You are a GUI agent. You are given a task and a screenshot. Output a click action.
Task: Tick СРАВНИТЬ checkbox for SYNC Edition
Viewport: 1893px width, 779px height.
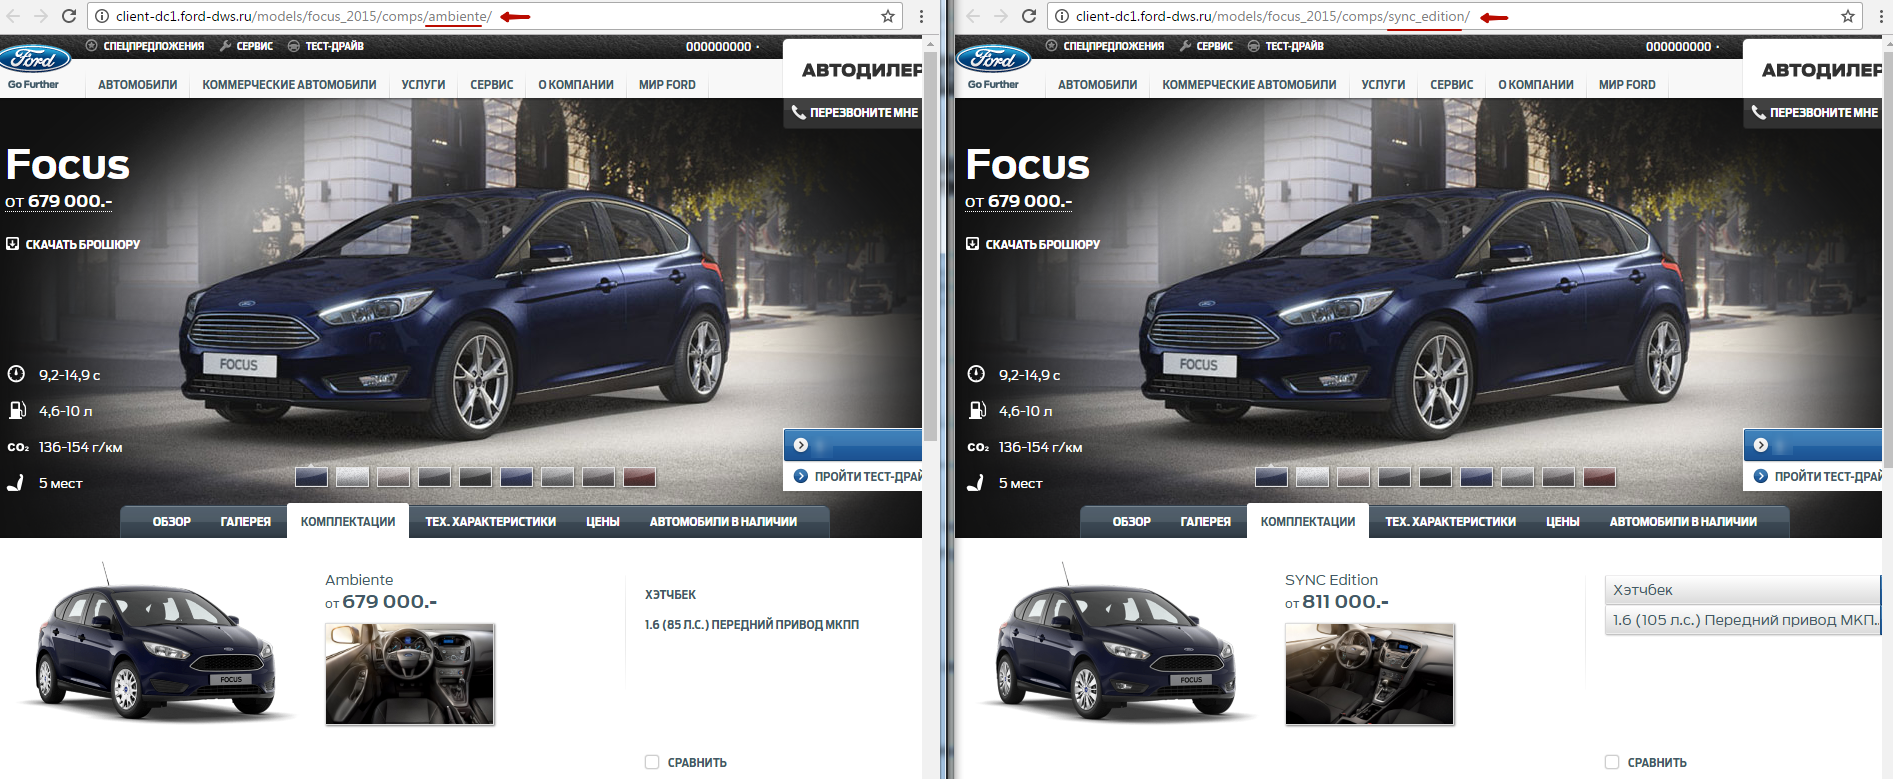[1612, 762]
